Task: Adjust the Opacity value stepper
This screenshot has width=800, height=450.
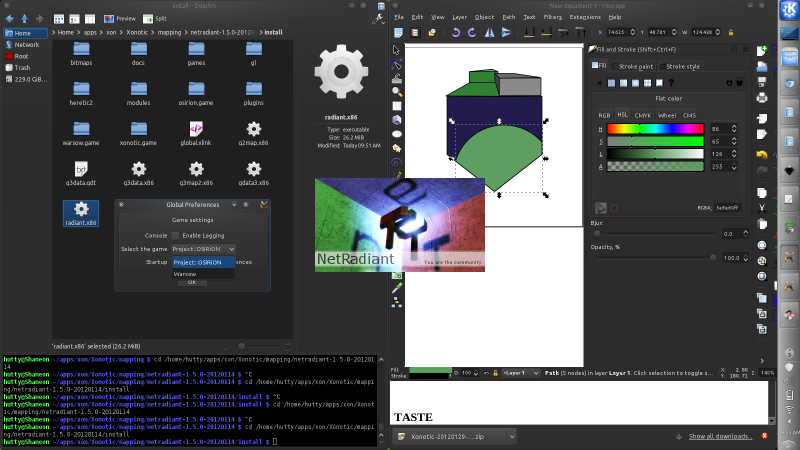Action: click(x=745, y=258)
